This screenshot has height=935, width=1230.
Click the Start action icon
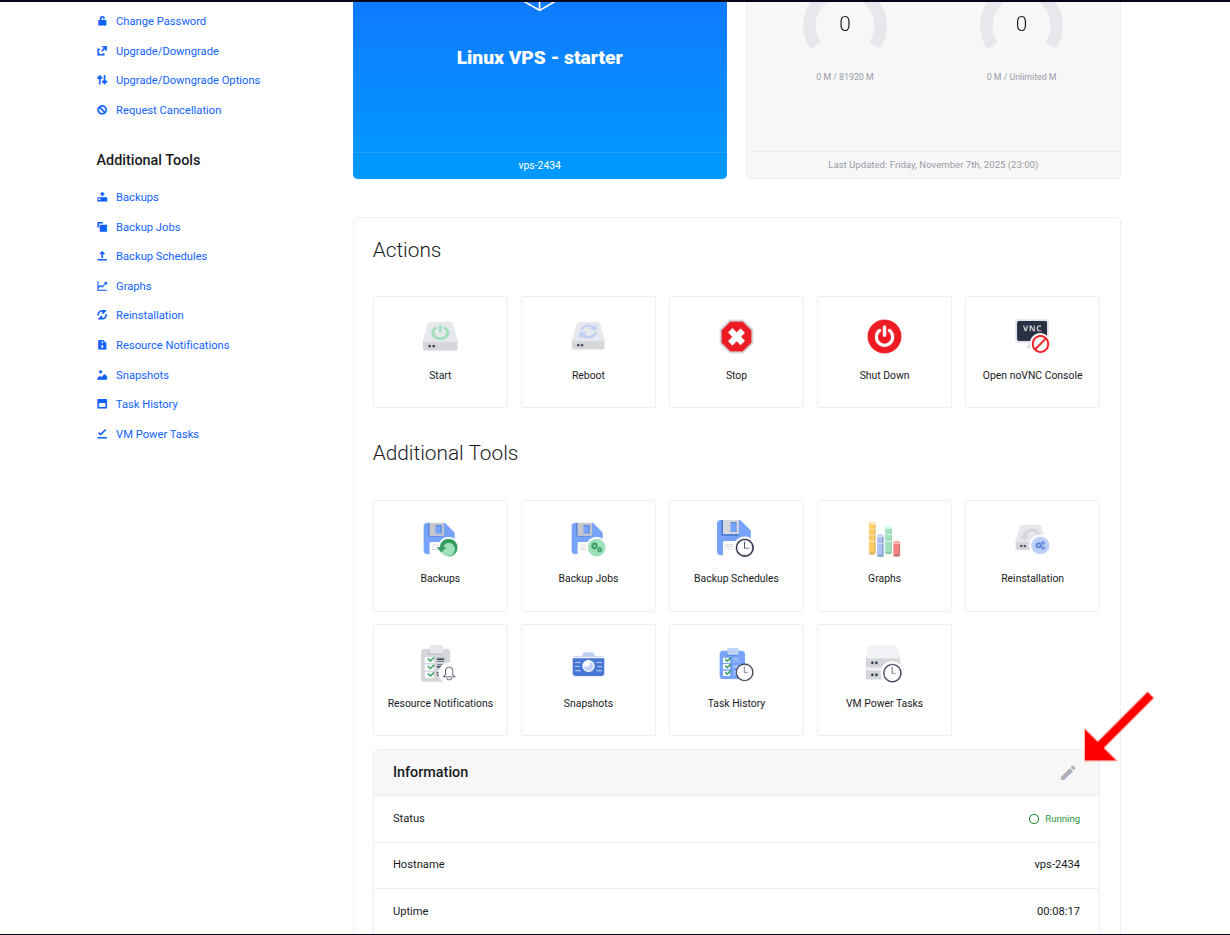tap(440, 337)
